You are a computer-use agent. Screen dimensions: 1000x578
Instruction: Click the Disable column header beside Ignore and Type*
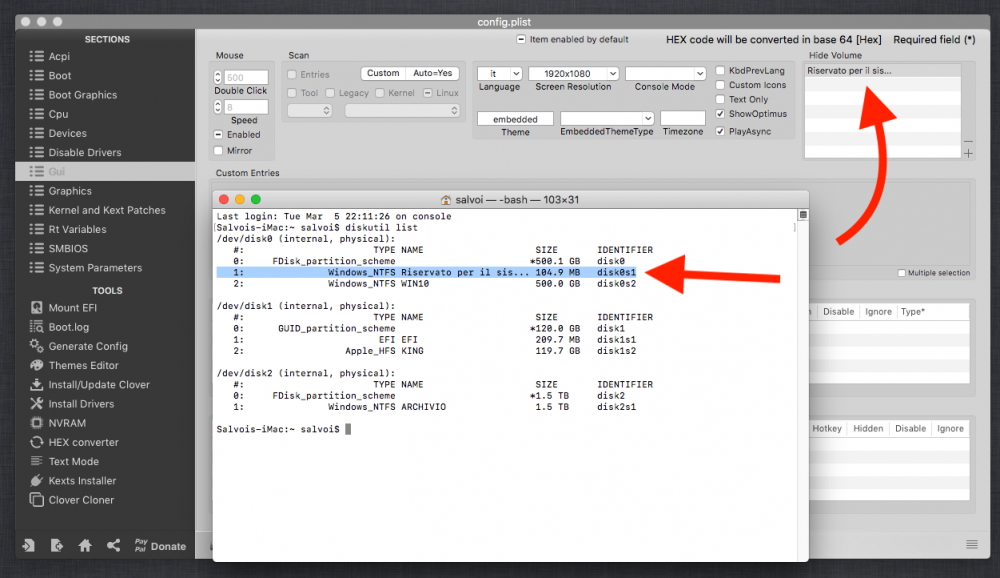click(838, 311)
